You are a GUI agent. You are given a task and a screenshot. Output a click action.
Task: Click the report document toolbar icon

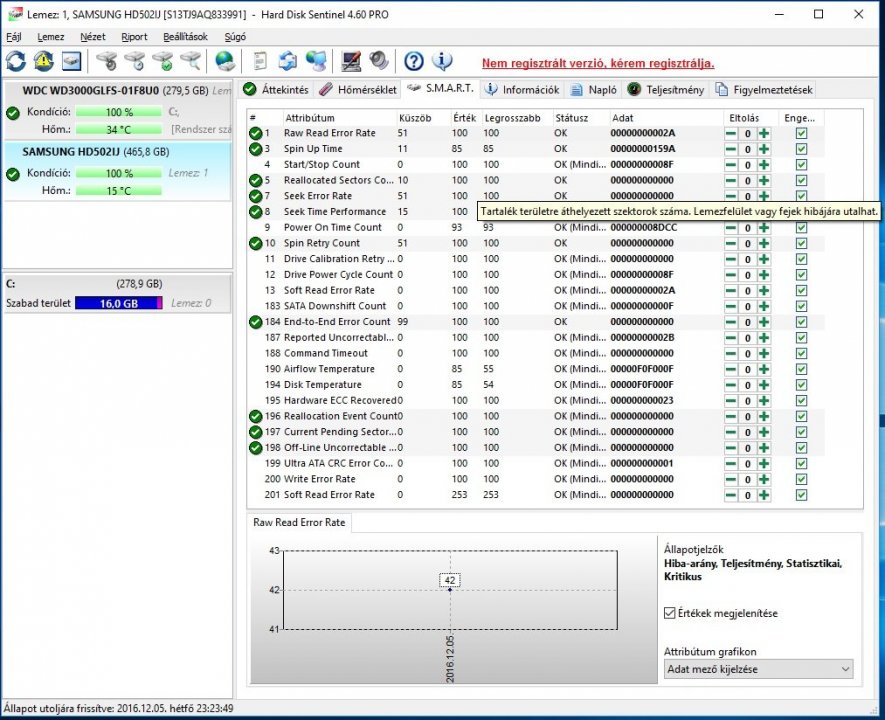(260, 62)
